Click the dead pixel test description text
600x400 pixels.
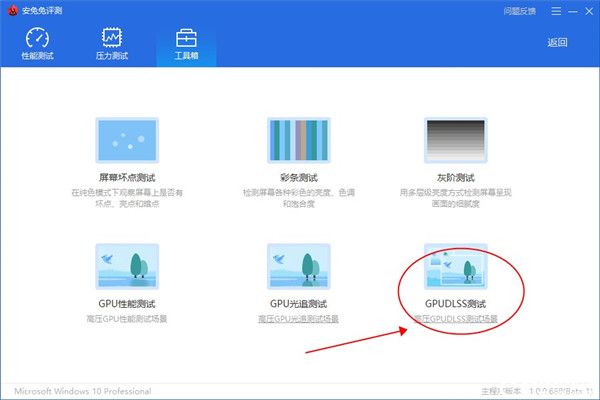[x=127, y=198]
